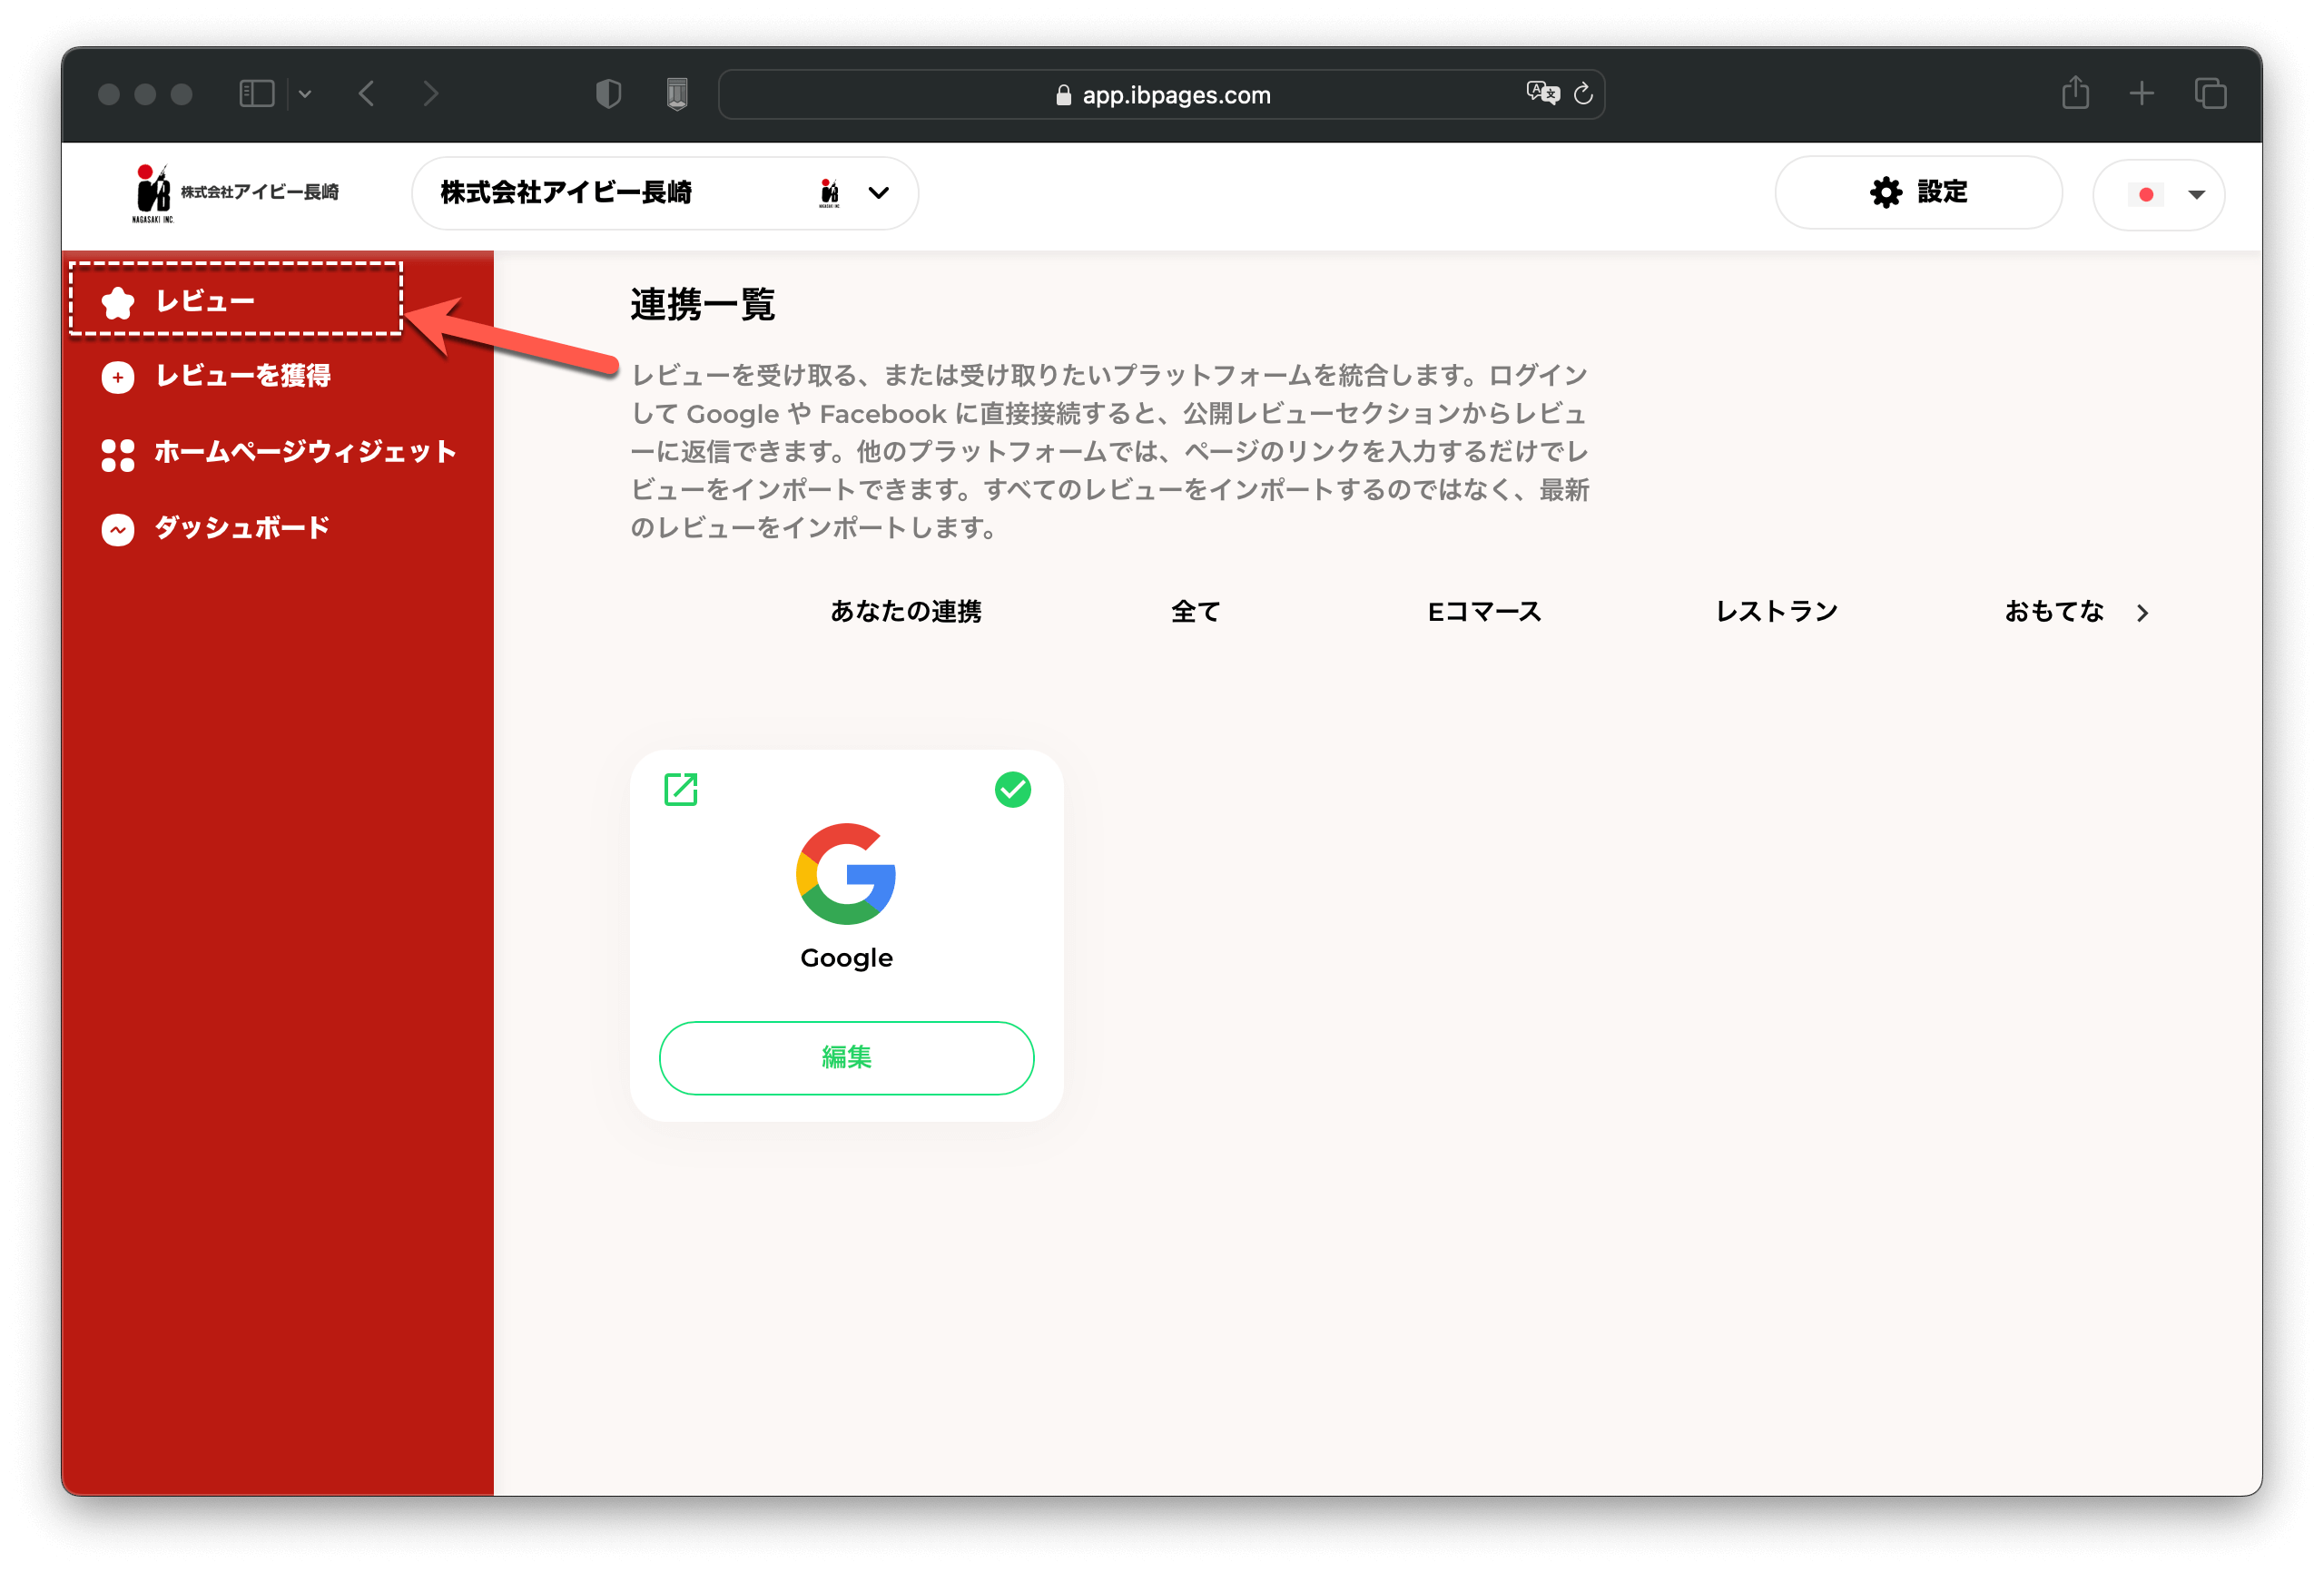Open ダッシュボード in the sidebar

tap(216, 528)
